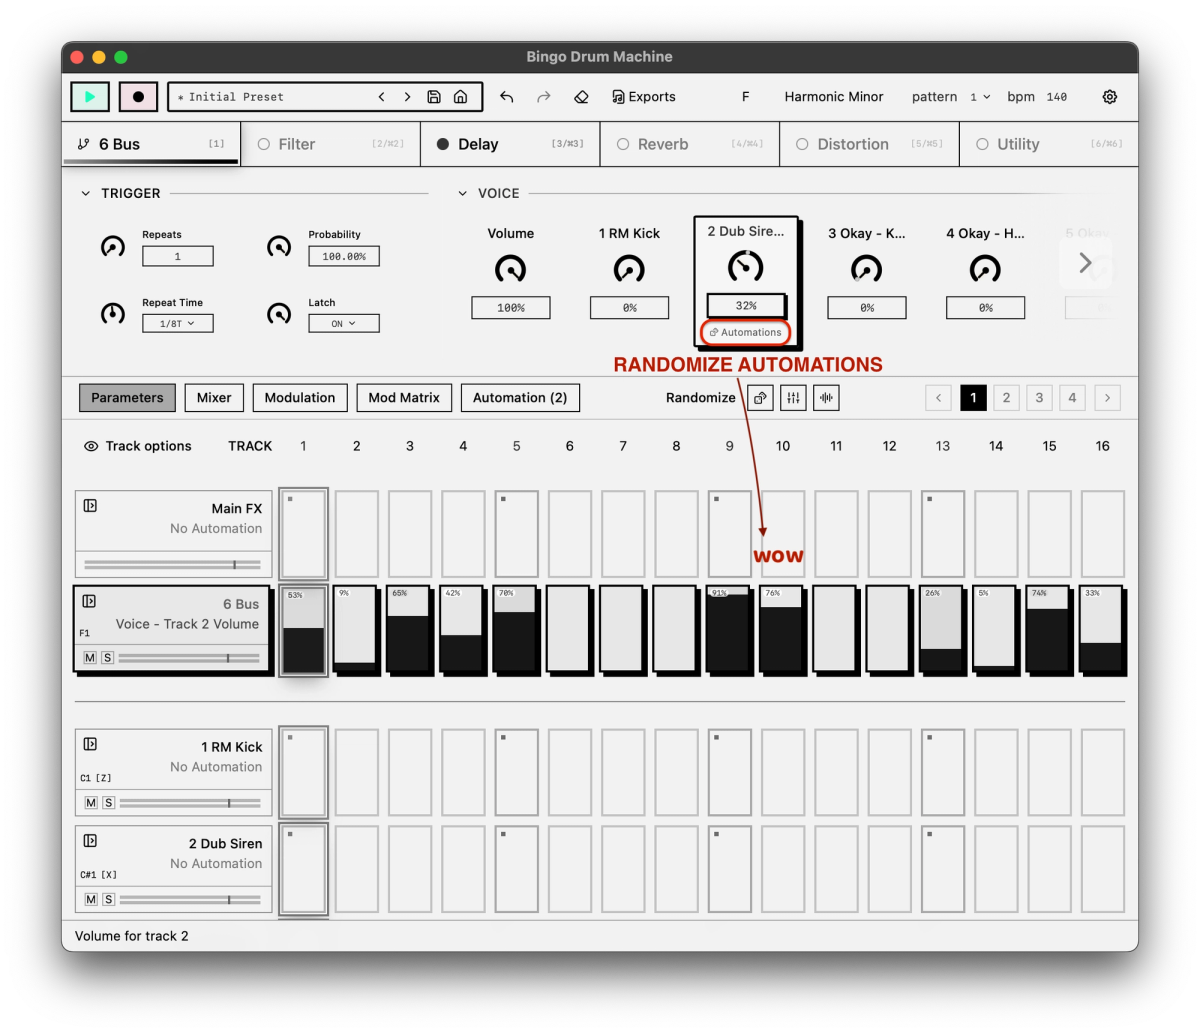Viewport: 1200px width, 1033px height.
Task: Click the sliders randomize icon next to dice
Action: [x=793, y=397]
